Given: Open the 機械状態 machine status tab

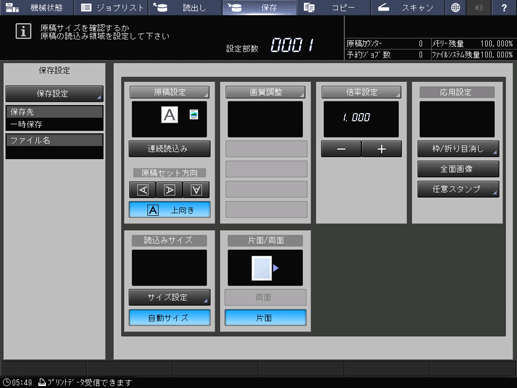Looking at the screenshot, I should coord(37,7).
